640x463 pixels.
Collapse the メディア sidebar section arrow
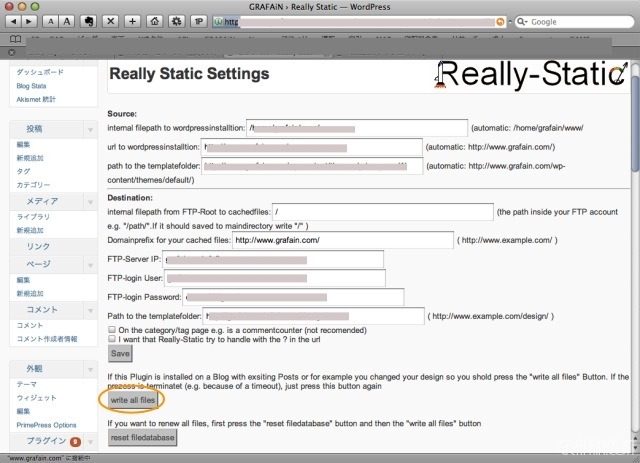tap(90, 202)
